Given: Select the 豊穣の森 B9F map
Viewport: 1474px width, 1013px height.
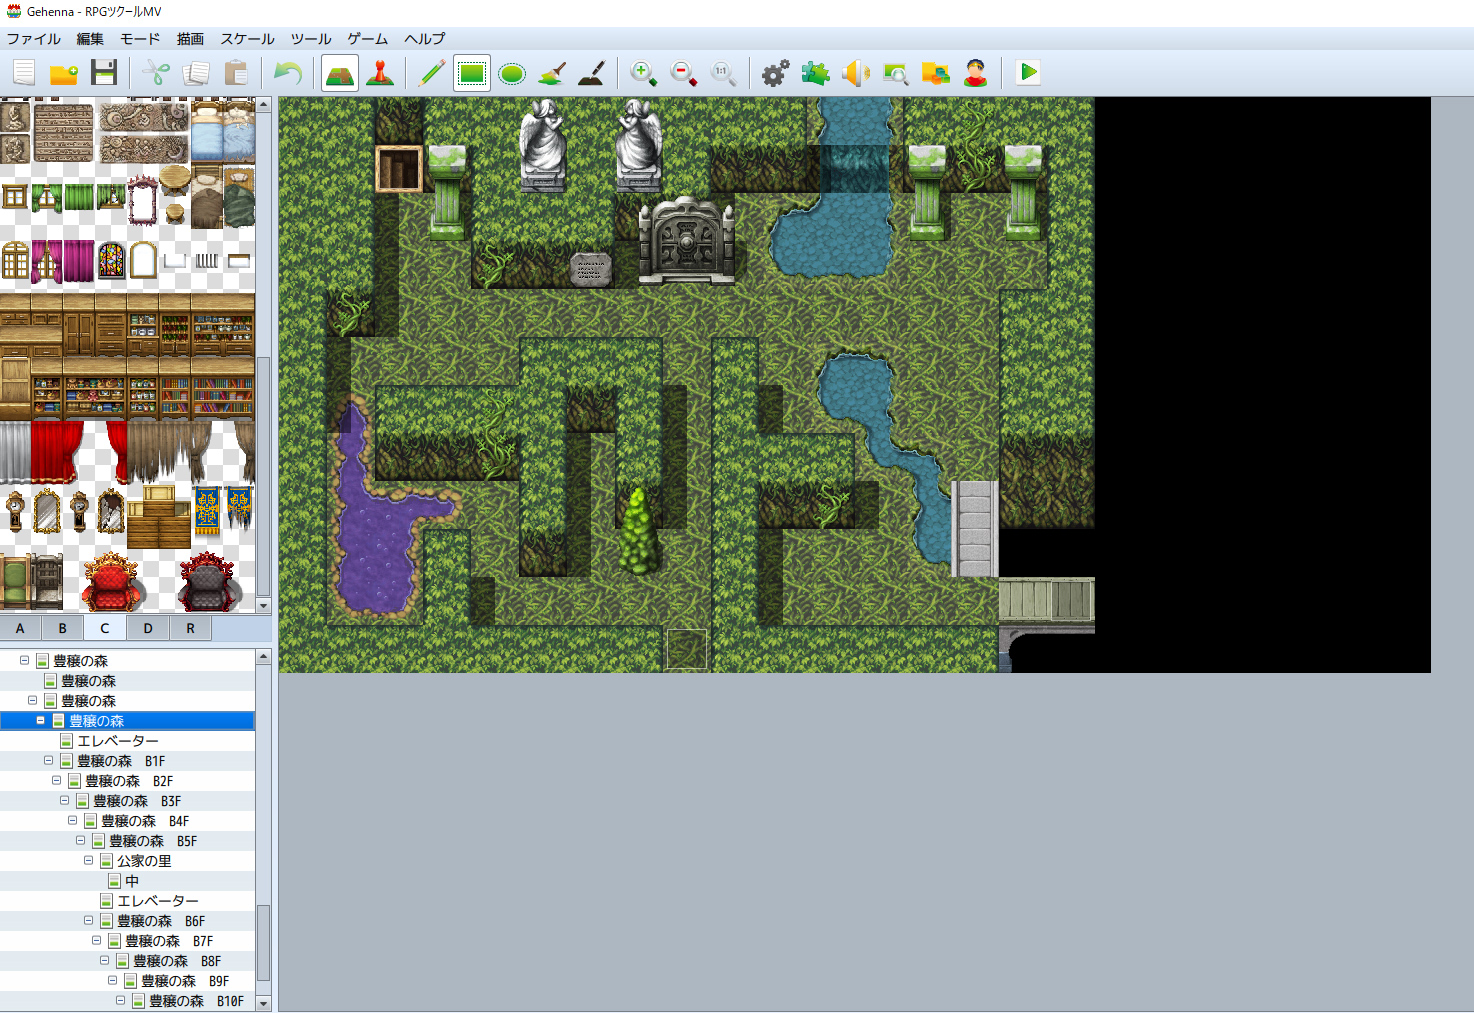Looking at the screenshot, I should 185,981.
